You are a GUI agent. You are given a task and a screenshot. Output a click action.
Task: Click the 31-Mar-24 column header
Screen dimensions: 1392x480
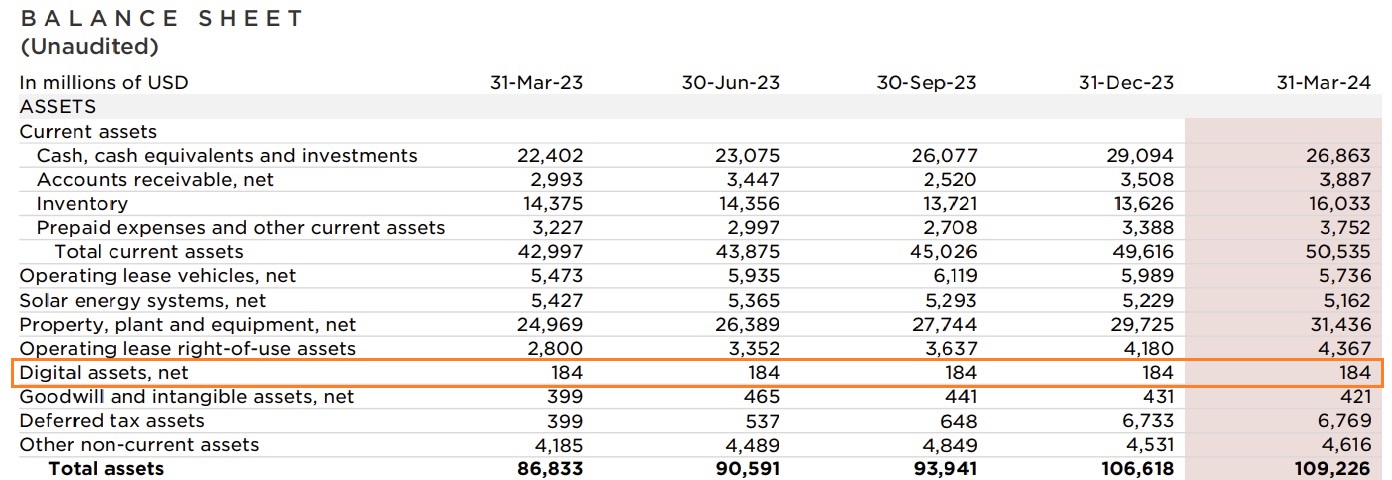[x=1323, y=83]
